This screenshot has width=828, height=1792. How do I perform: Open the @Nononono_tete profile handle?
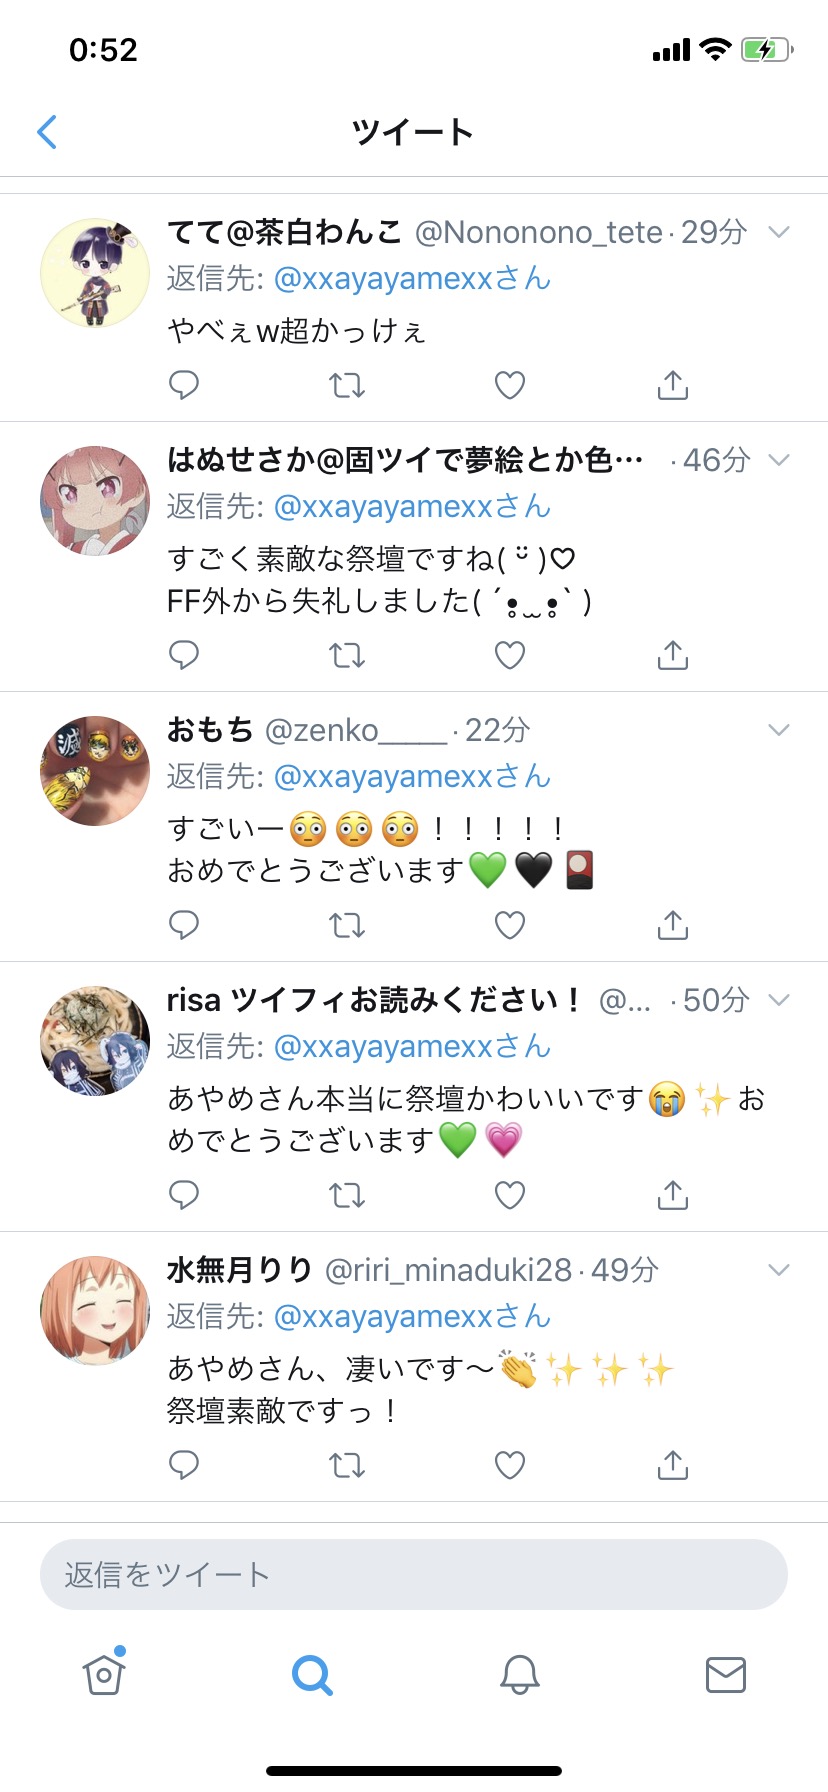pyautogui.click(x=539, y=232)
